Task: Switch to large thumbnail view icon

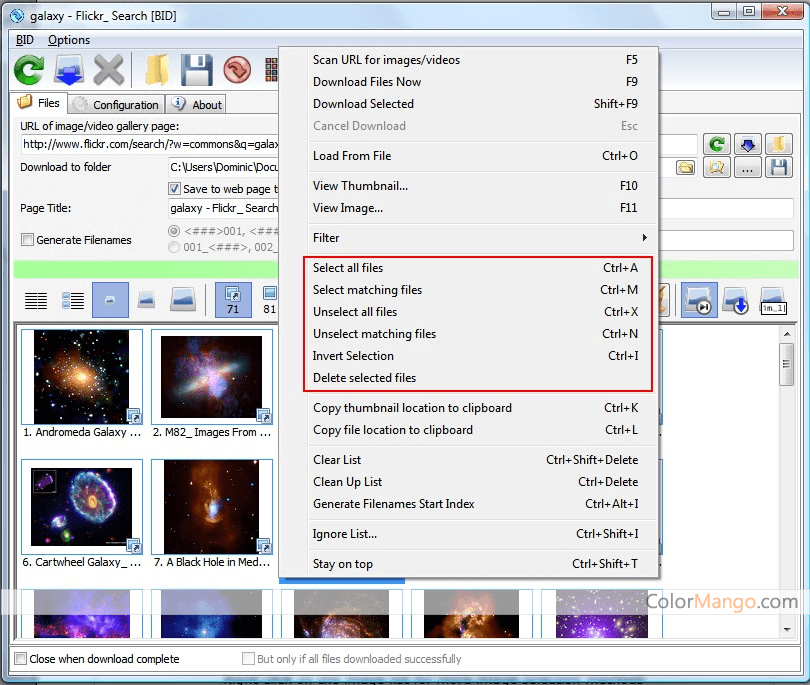Action: [x=182, y=299]
